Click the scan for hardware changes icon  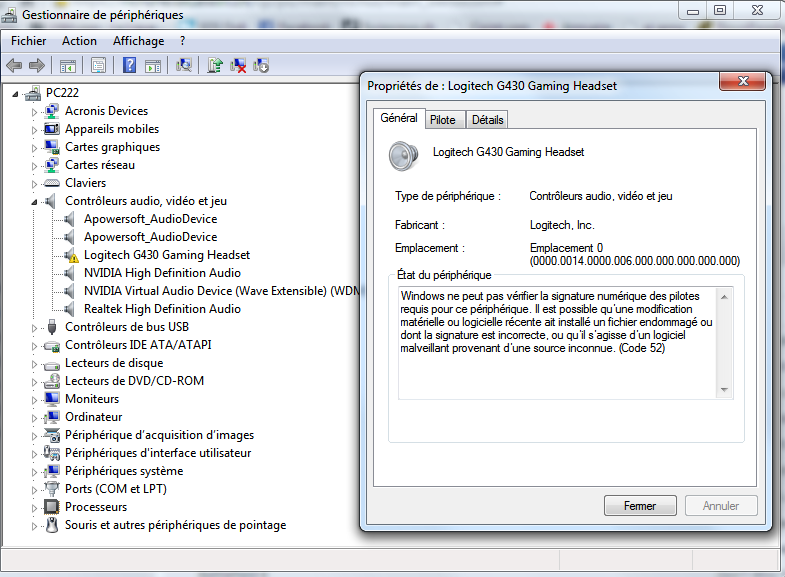(x=184, y=65)
